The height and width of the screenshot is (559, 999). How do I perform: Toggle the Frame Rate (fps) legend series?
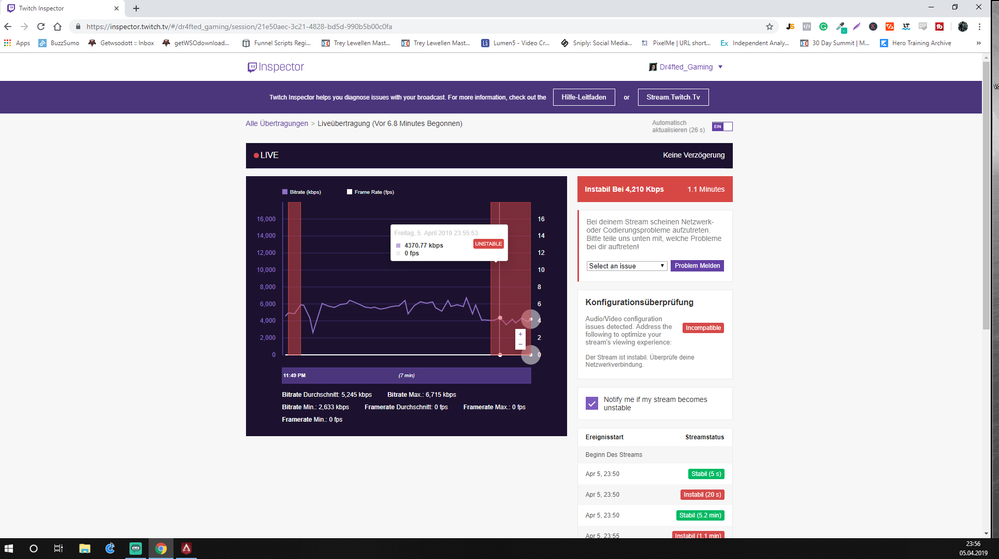click(x=370, y=192)
